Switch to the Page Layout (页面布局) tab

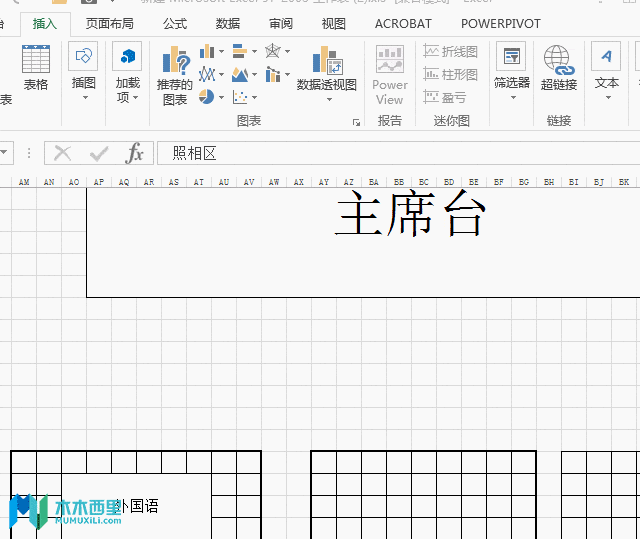point(109,23)
